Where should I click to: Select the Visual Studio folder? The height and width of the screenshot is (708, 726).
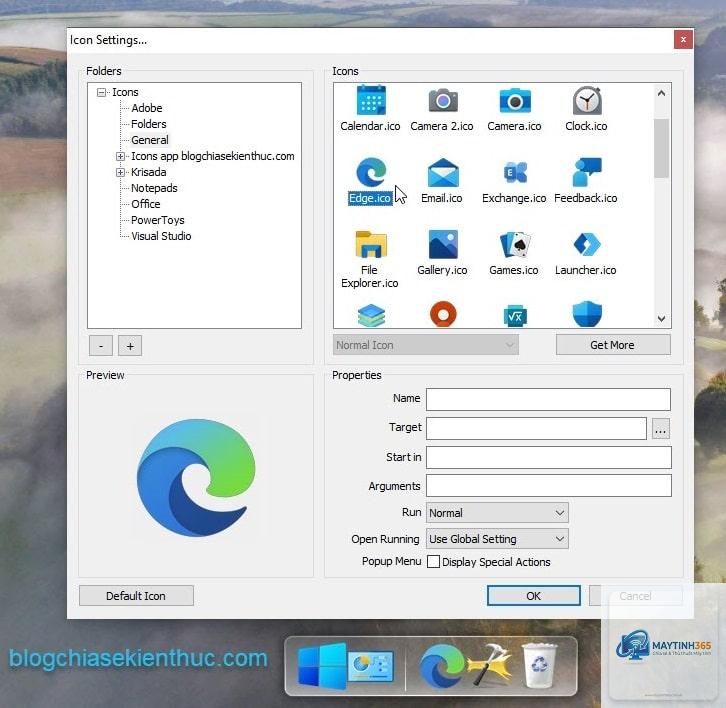pos(161,236)
